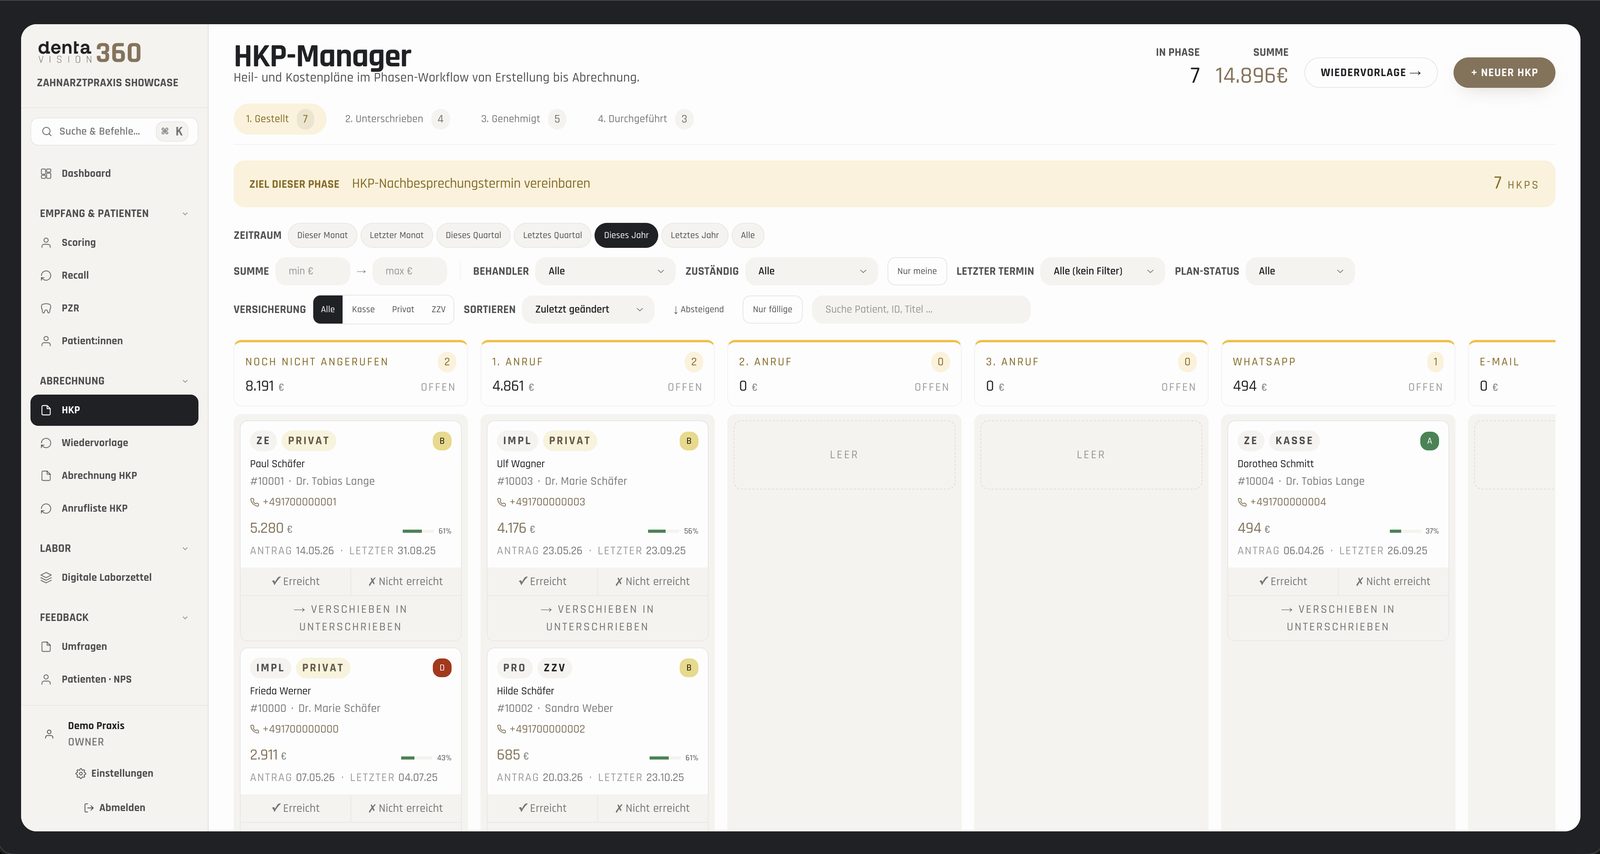Select Letztes Quartal time range

pos(552,236)
